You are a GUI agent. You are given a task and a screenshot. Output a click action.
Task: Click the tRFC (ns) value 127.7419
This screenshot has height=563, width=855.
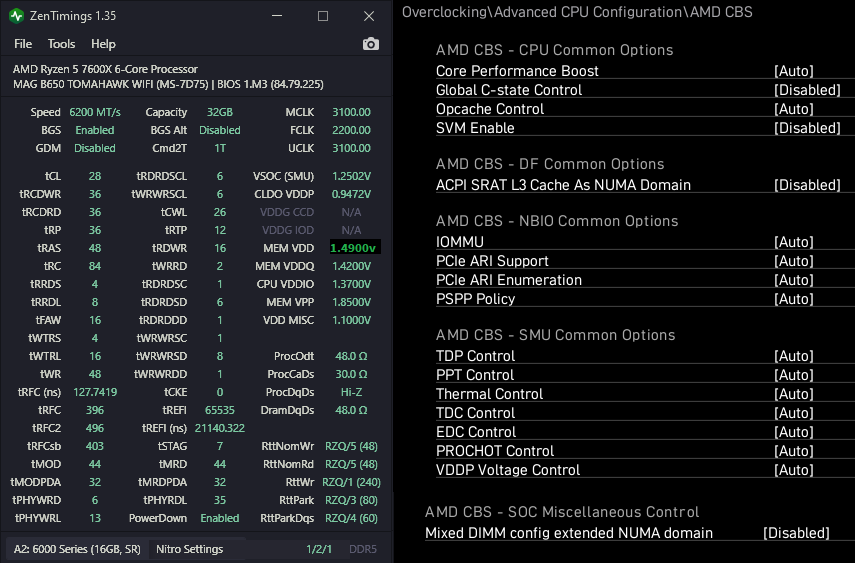coord(95,392)
